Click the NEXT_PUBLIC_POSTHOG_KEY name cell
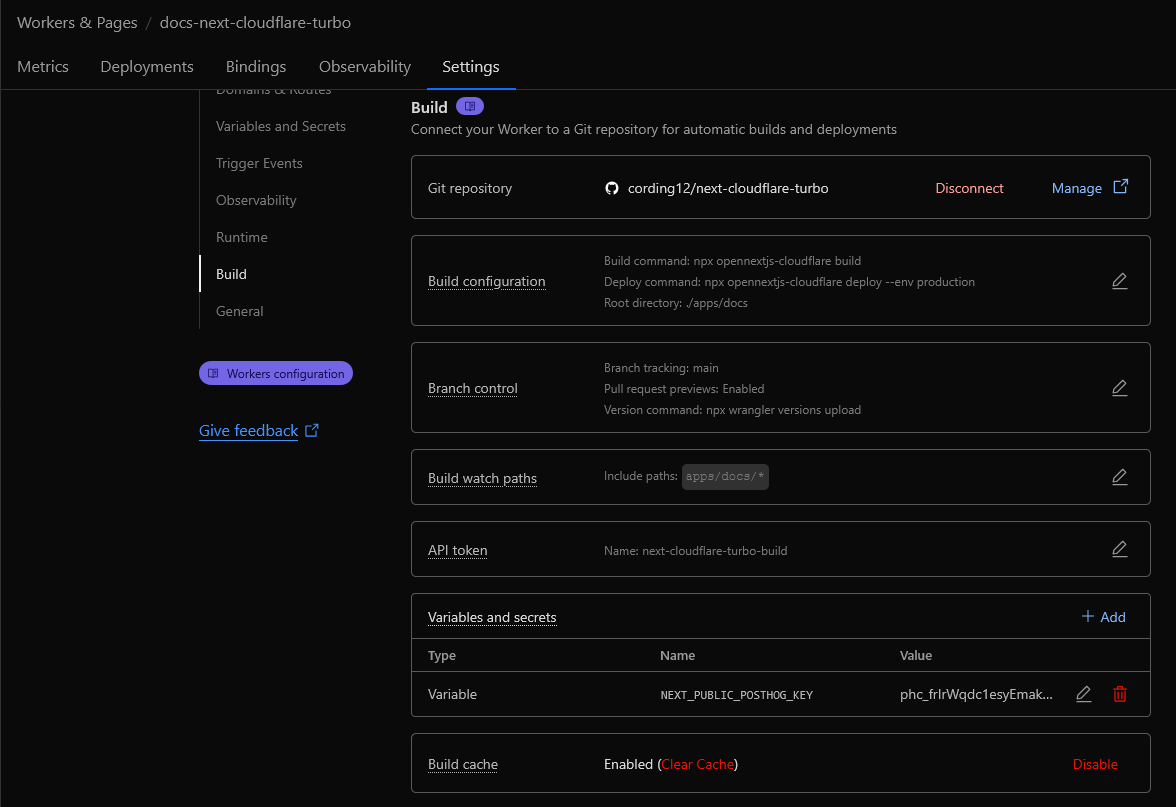The height and width of the screenshot is (807, 1176). [x=736, y=695]
